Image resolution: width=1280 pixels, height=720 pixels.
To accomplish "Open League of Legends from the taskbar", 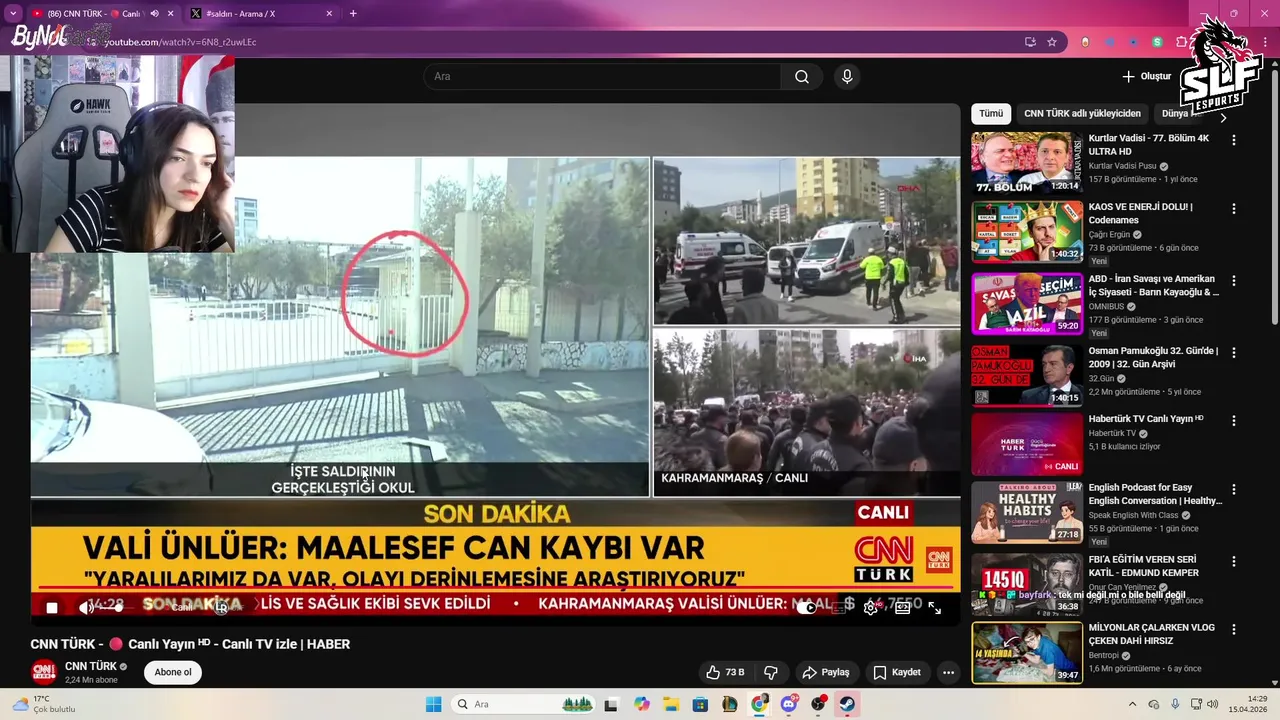I will point(730,704).
